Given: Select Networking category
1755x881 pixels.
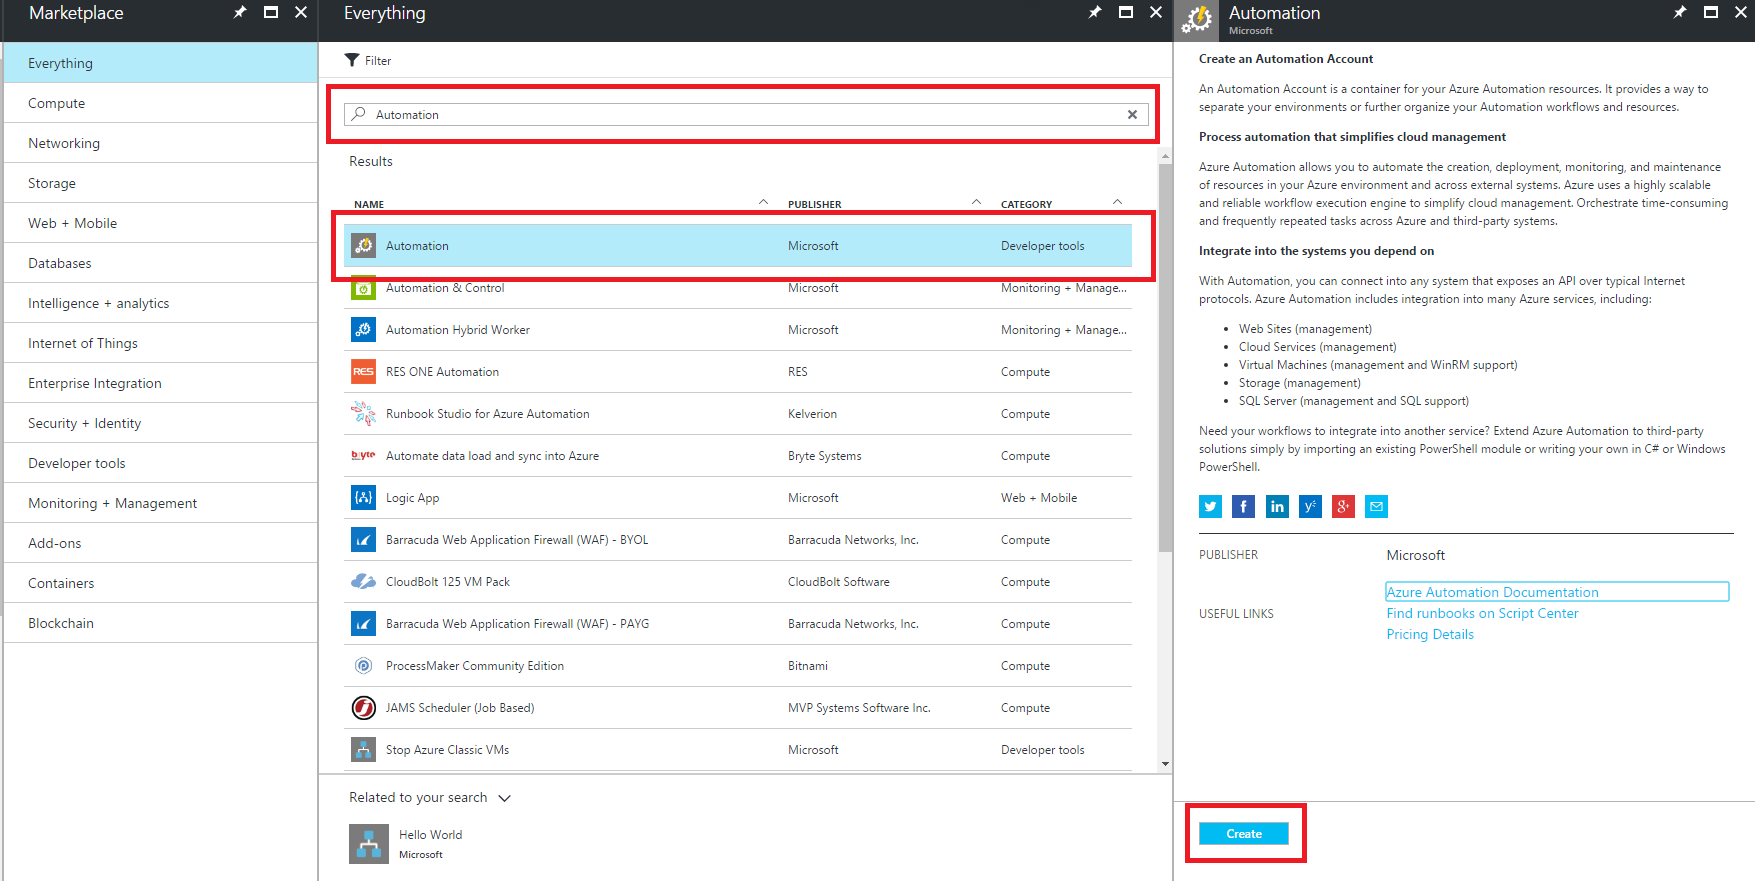Looking at the screenshot, I should [x=161, y=143].
